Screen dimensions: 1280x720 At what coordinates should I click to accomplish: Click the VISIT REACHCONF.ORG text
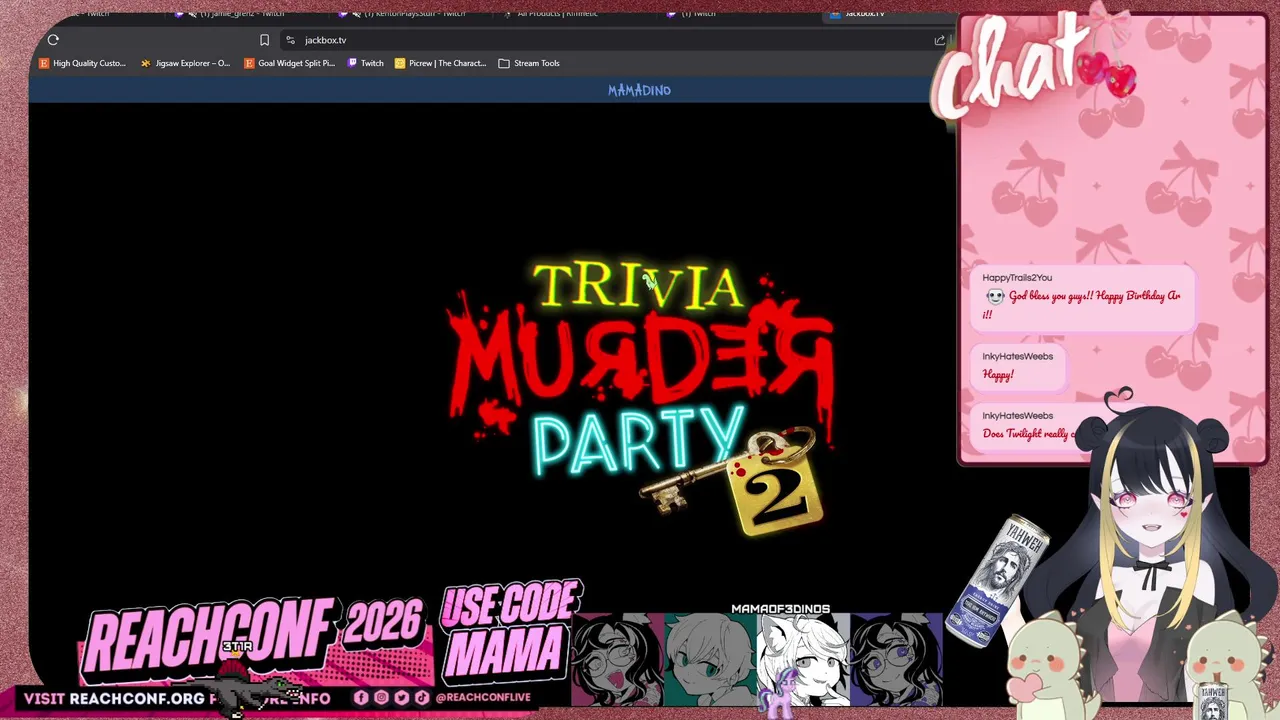point(114,698)
